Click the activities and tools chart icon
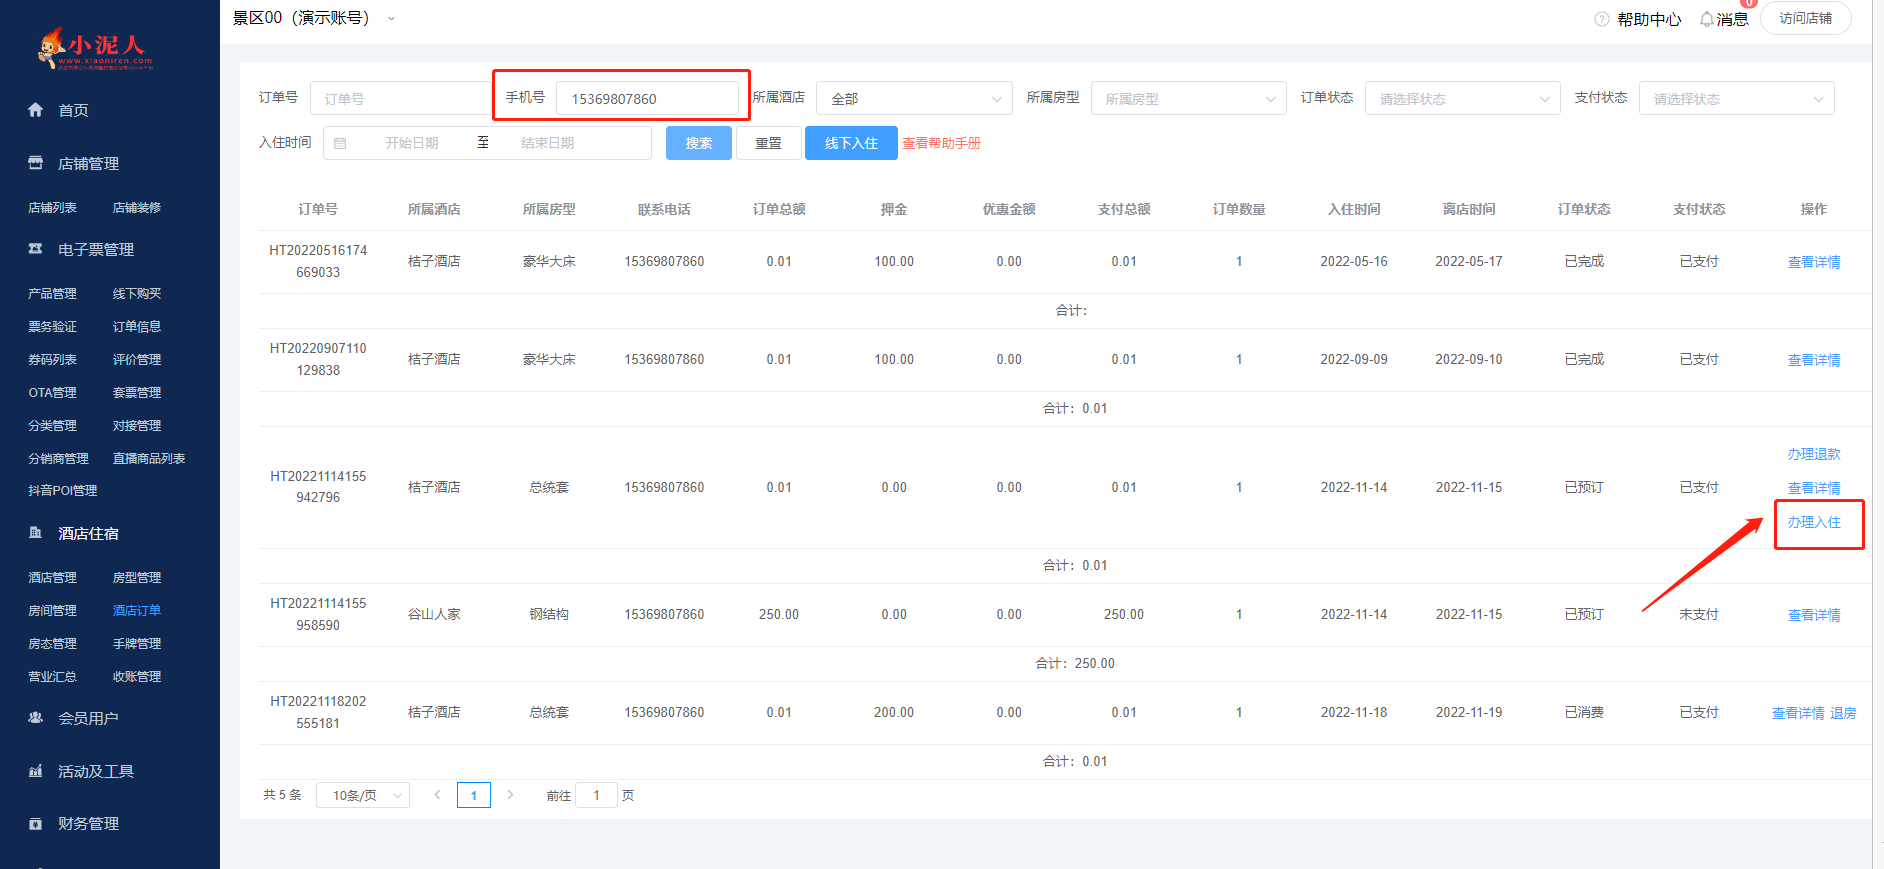This screenshot has width=1884, height=869. coord(36,771)
